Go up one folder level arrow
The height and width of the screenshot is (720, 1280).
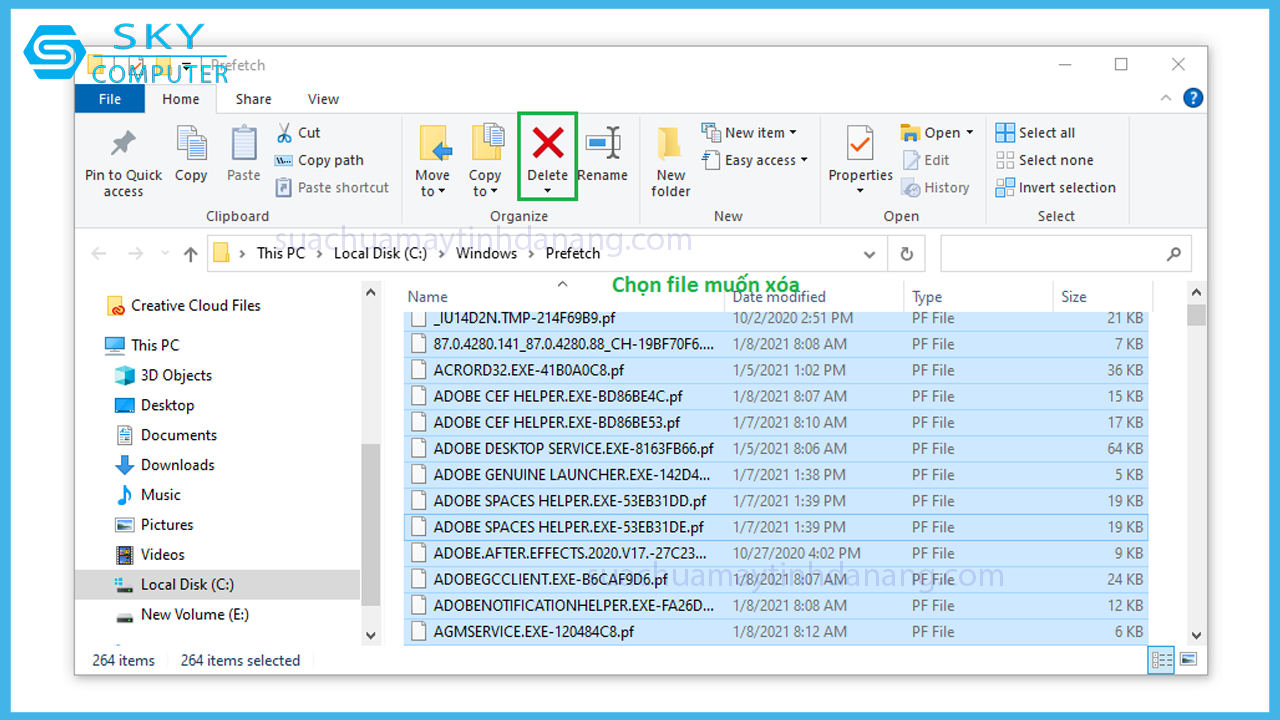pyautogui.click(x=190, y=254)
